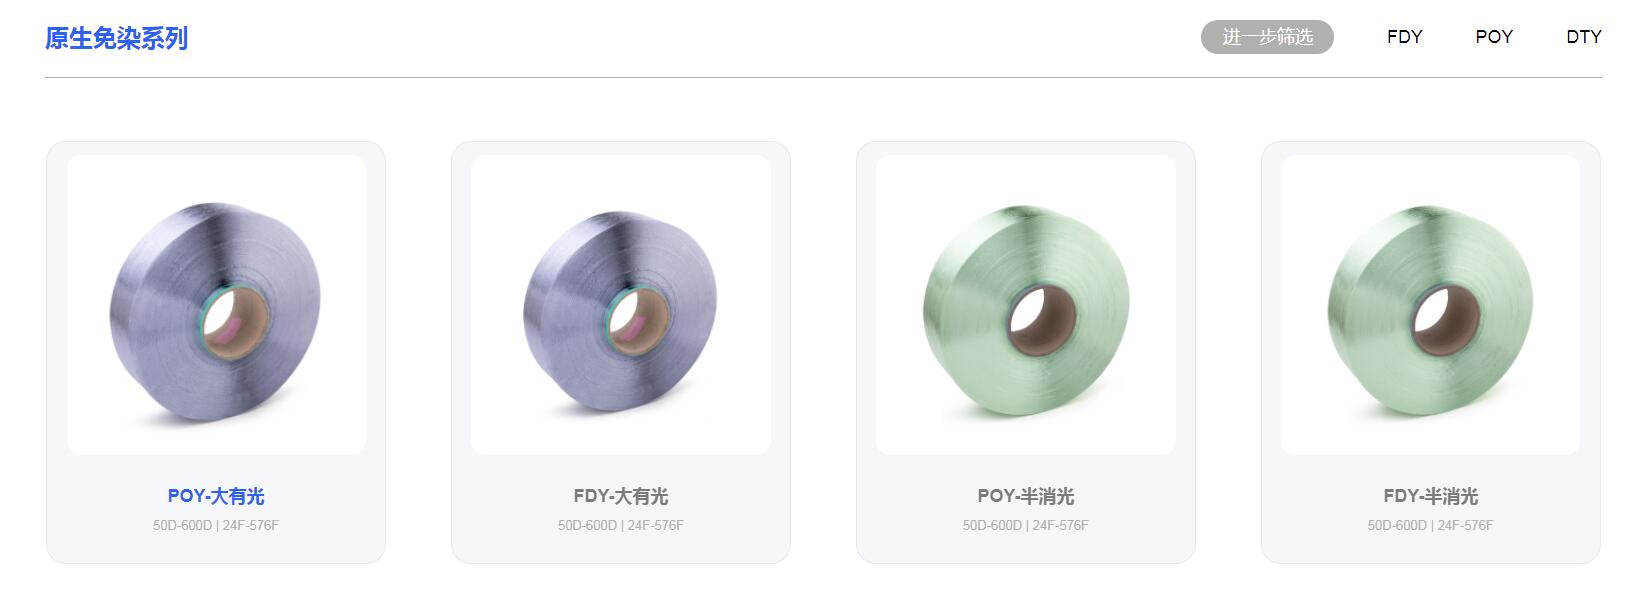Click the spec text under FDY-半消光
Image resolution: width=1643 pixels, height=614 pixels.
1431,525
